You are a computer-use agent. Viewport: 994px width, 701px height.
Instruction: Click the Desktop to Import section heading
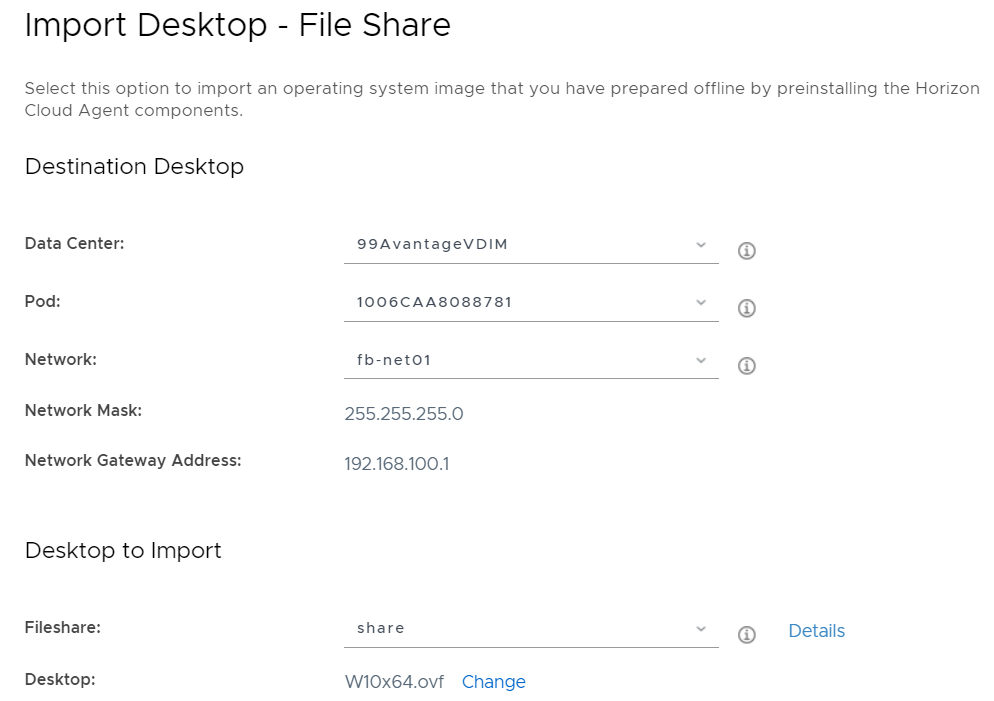pyautogui.click(x=123, y=550)
